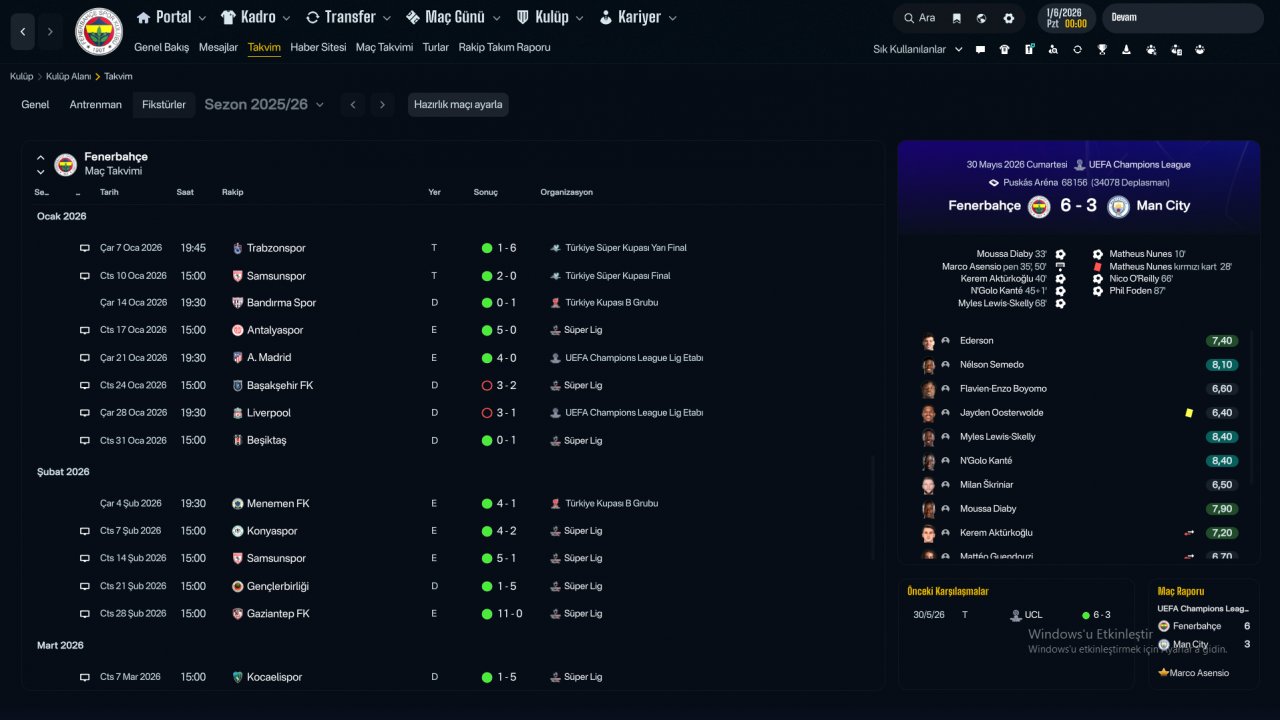Go to previous season with left chevron
This screenshot has height=720, width=1280.
(352, 104)
